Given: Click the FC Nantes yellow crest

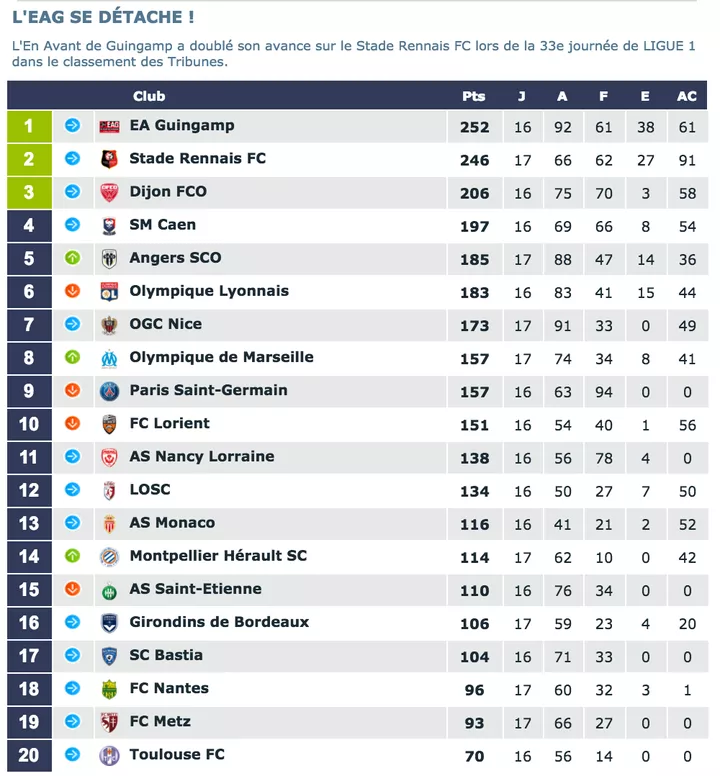Looking at the screenshot, I should click(109, 689).
